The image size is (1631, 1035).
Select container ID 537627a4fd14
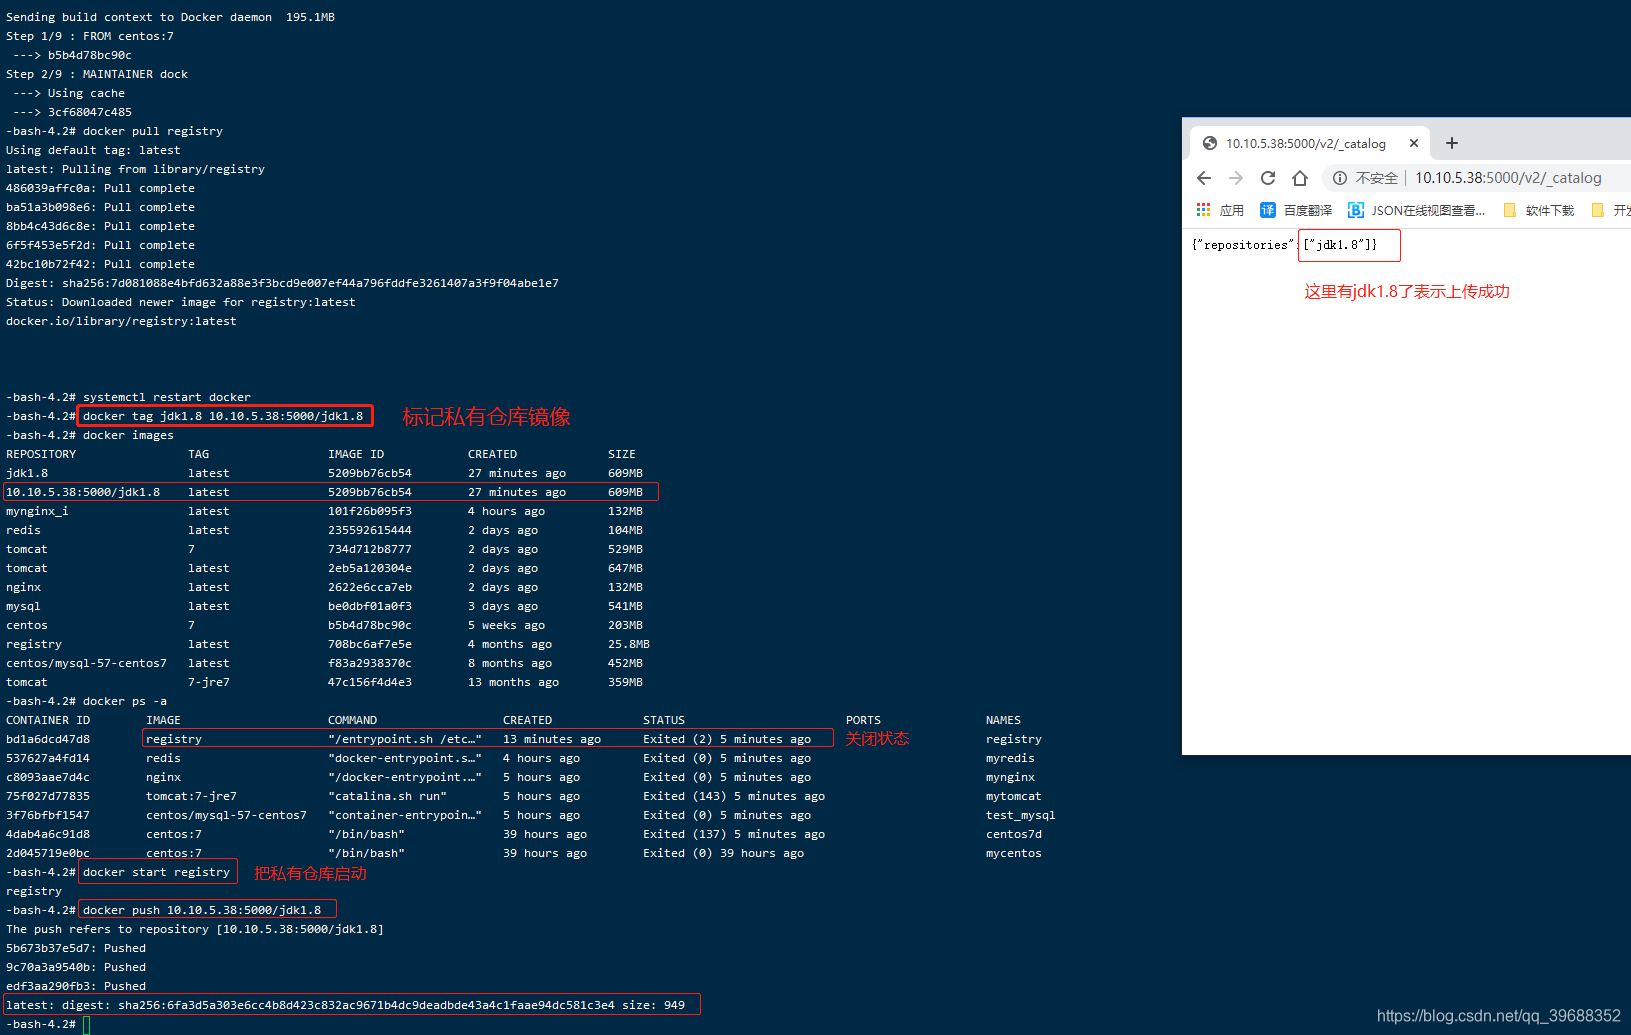tap(48, 758)
